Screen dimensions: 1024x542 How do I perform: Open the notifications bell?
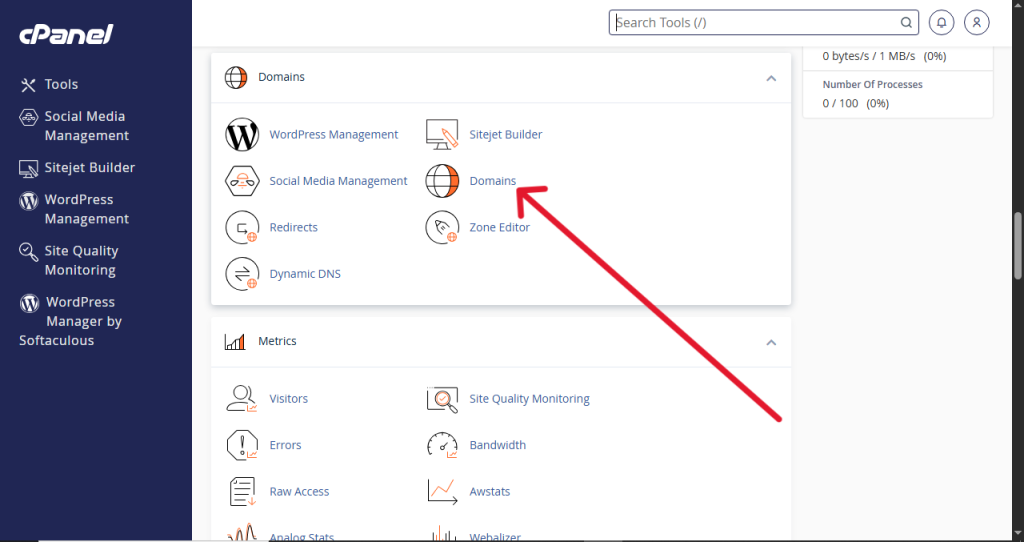[941, 22]
